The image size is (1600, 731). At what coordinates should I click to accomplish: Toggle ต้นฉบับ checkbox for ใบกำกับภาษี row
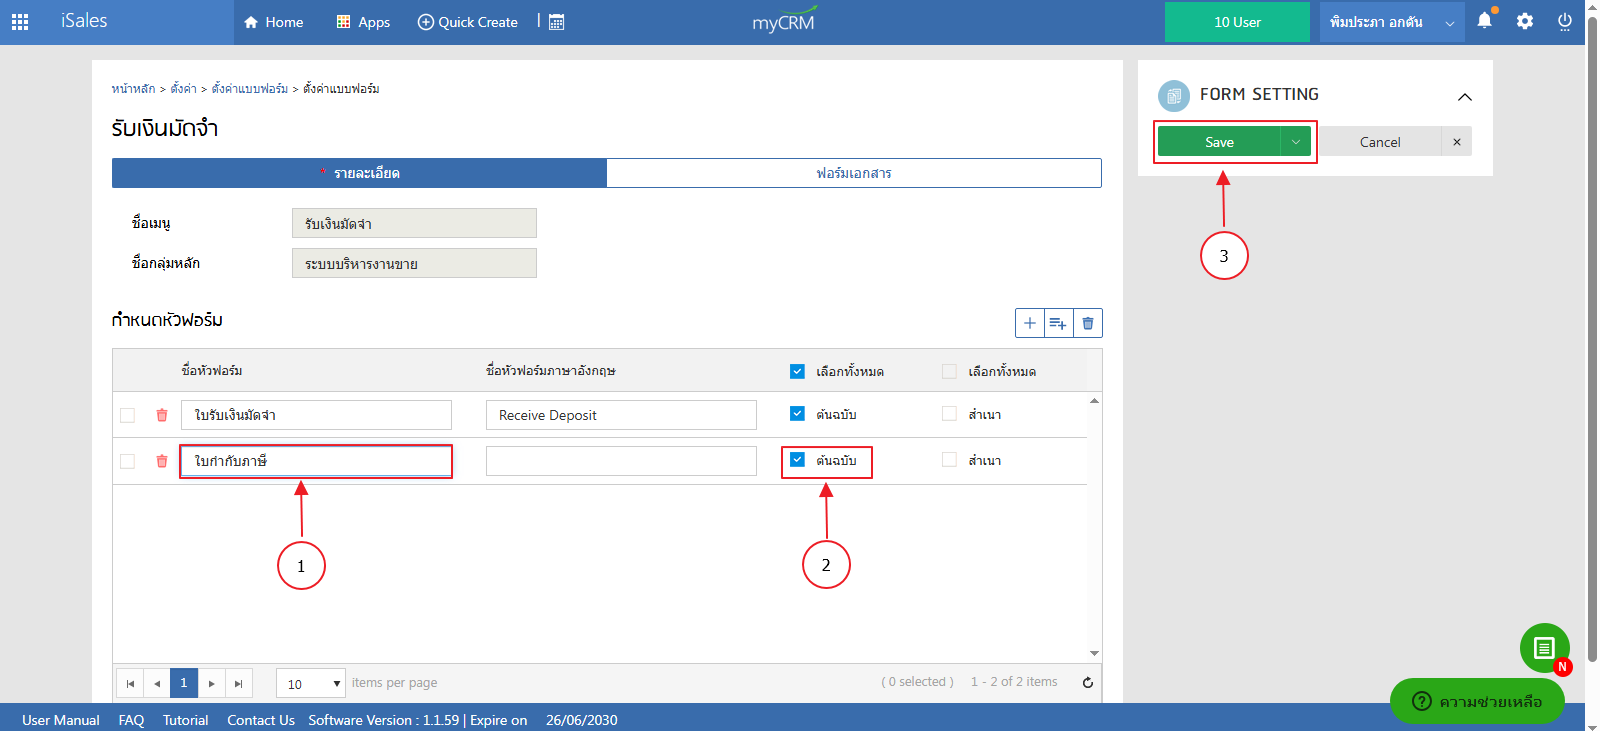coord(797,460)
